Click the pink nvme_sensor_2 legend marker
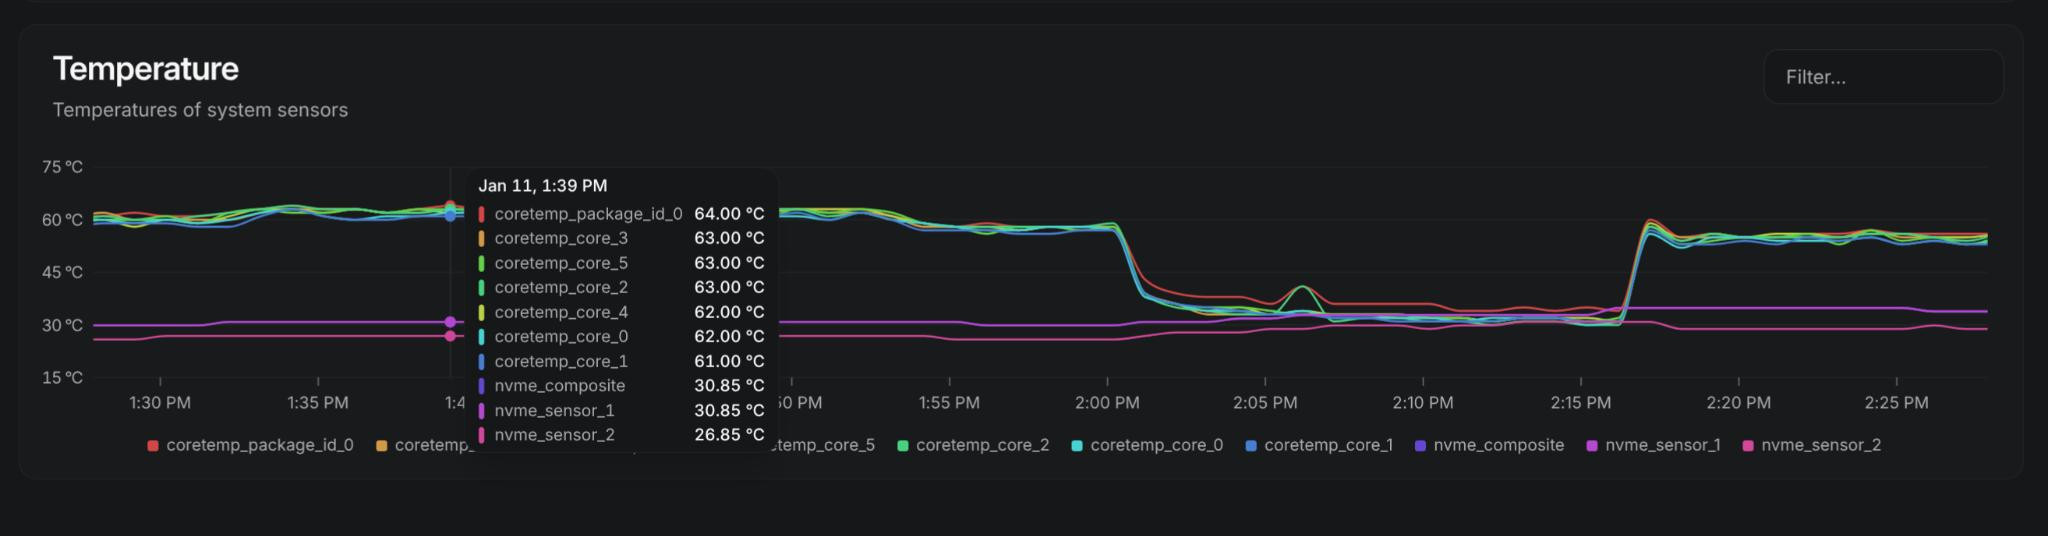Image resolution: width=2048 pixels, height=536 pixels. [x=1748, y=446]
